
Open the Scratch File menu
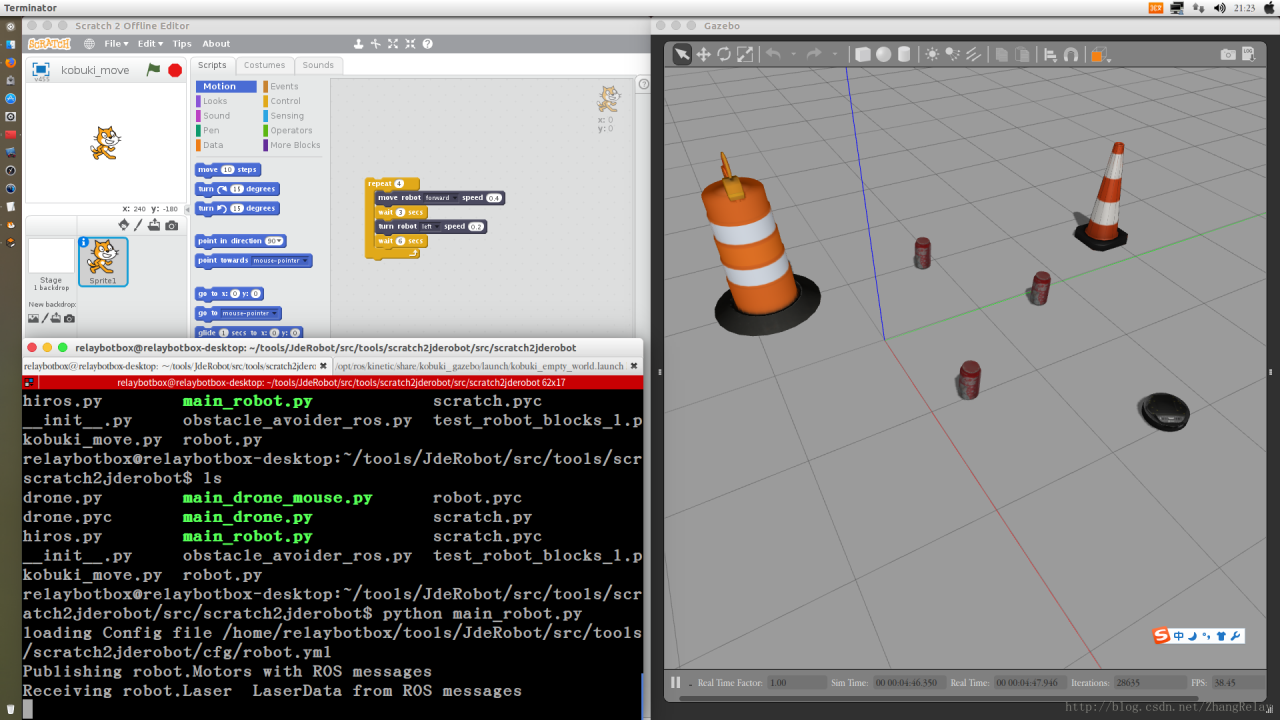[x=116, y=44]
